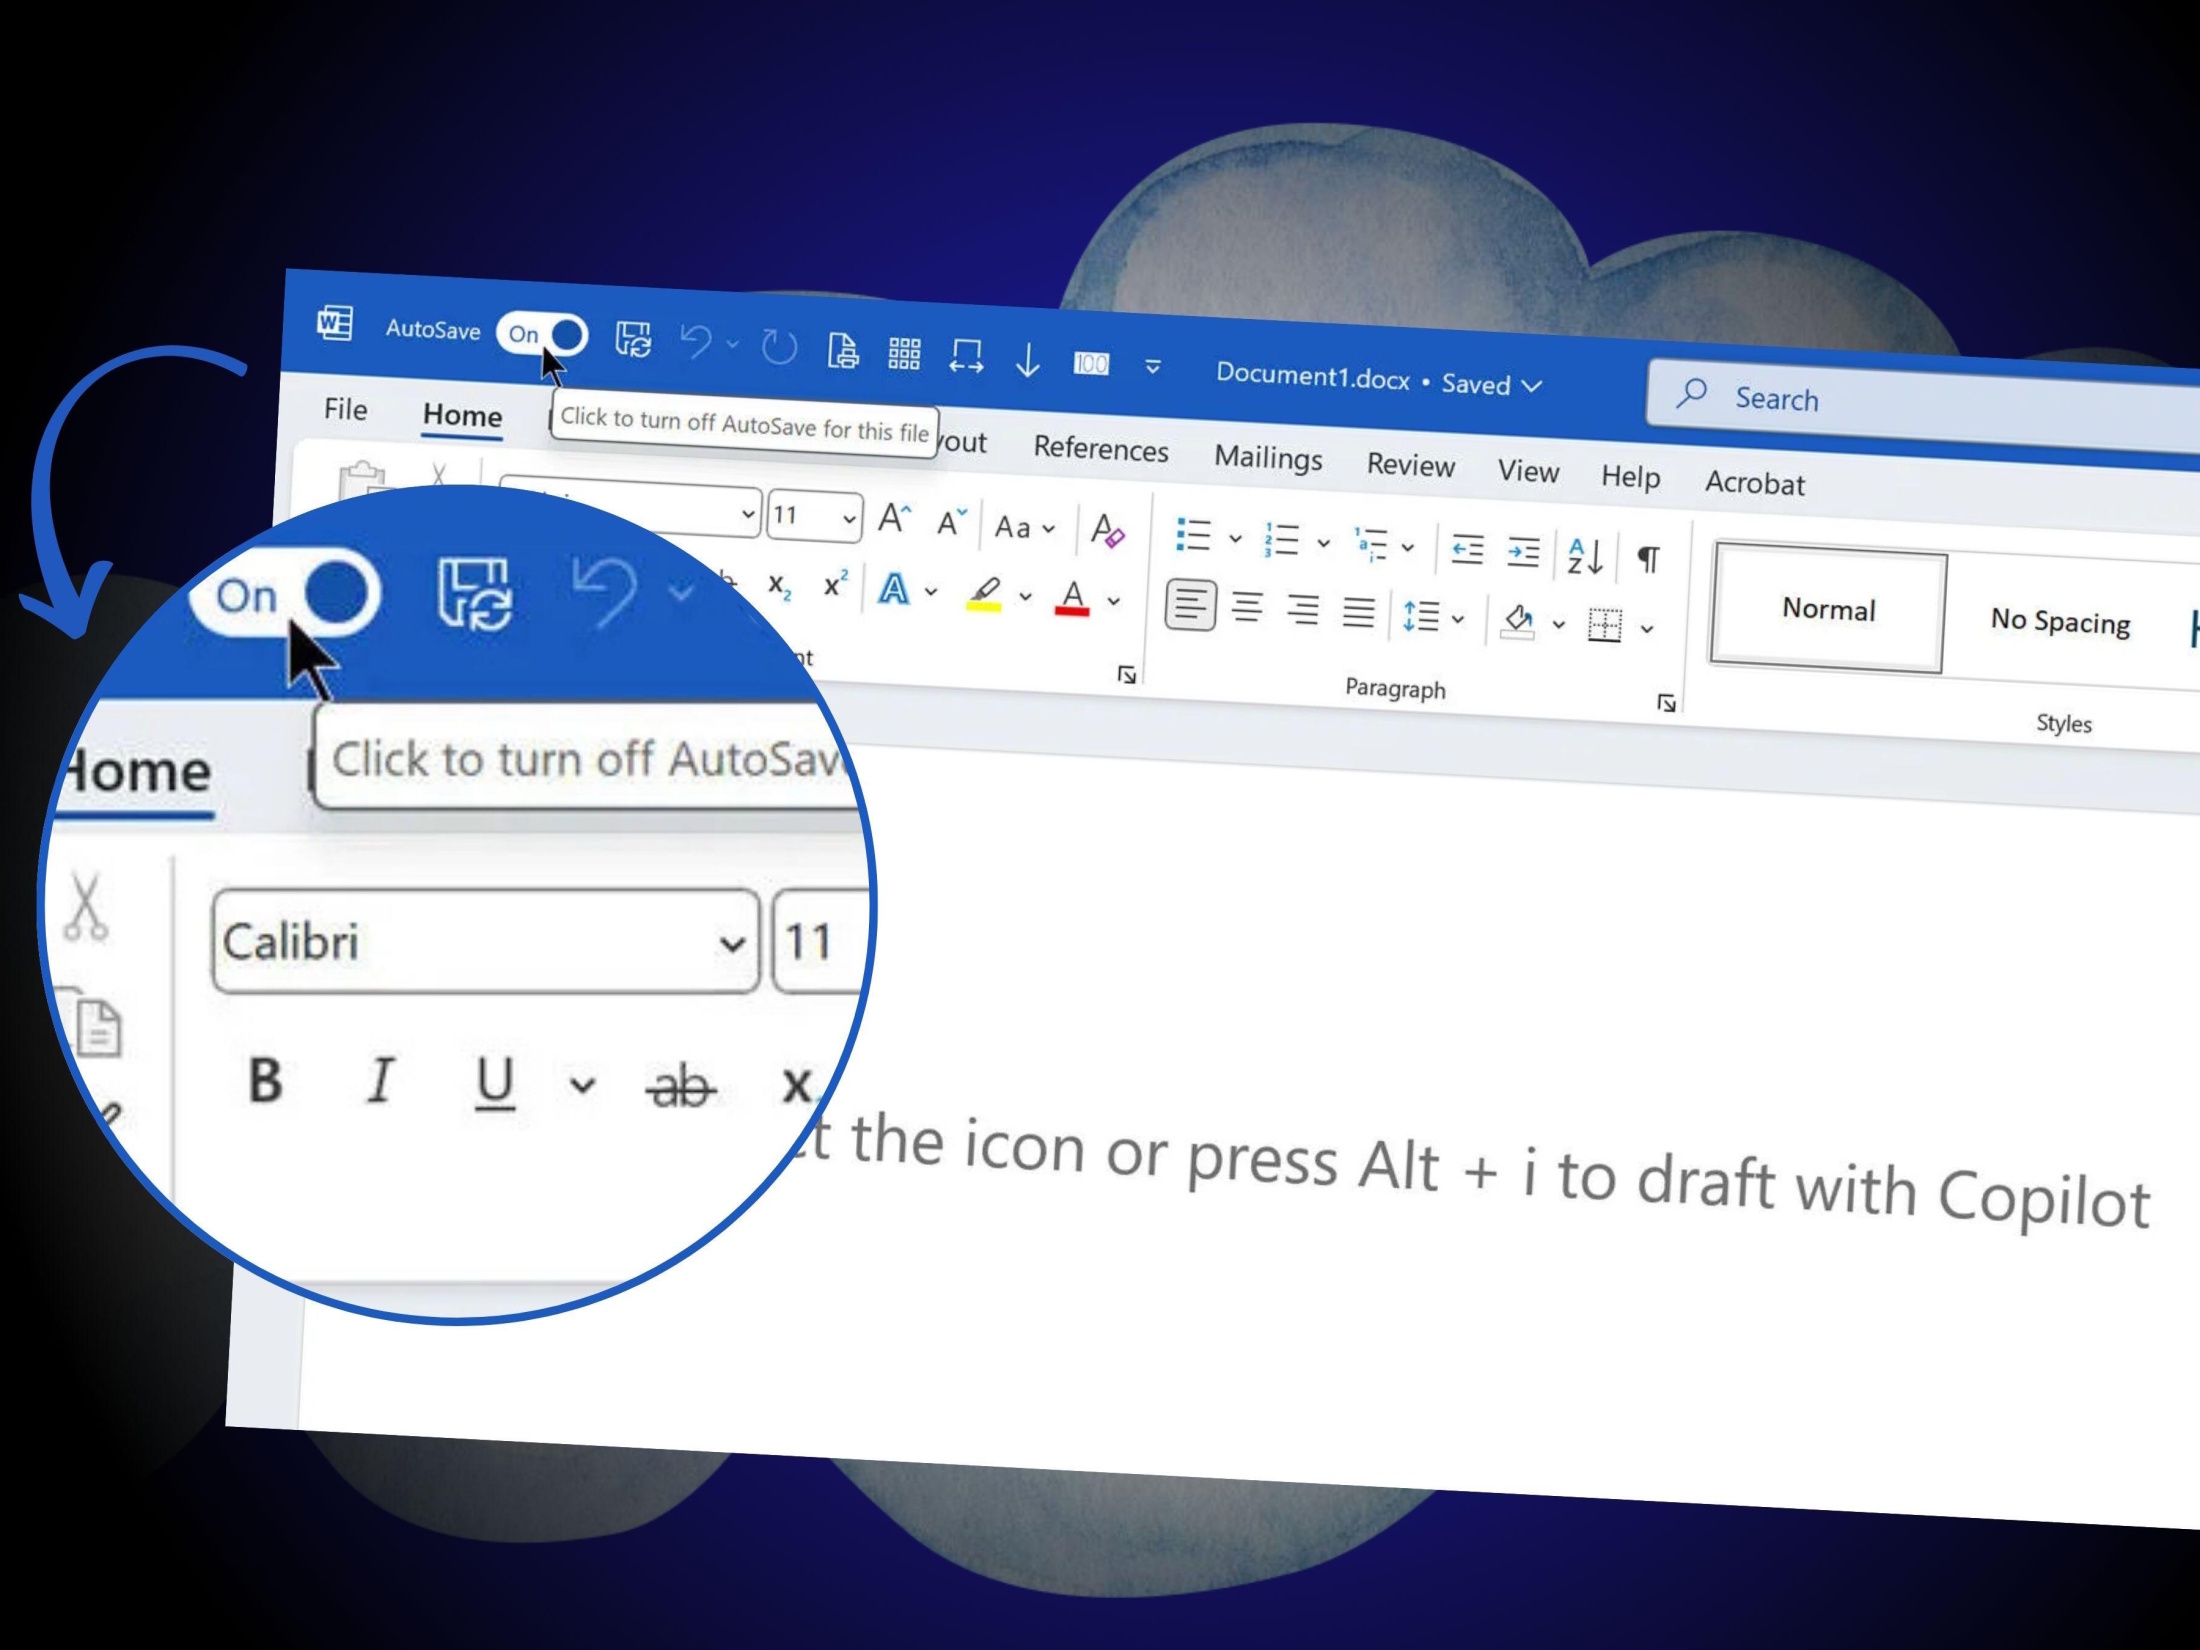Open the Calibri font name dropdown
This screenshot has width=2200, height=1650.
tap(732, 943)
